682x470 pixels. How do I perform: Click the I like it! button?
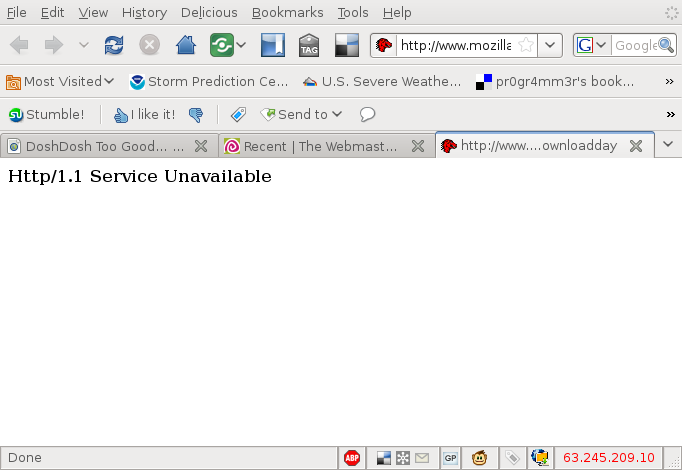144,114
